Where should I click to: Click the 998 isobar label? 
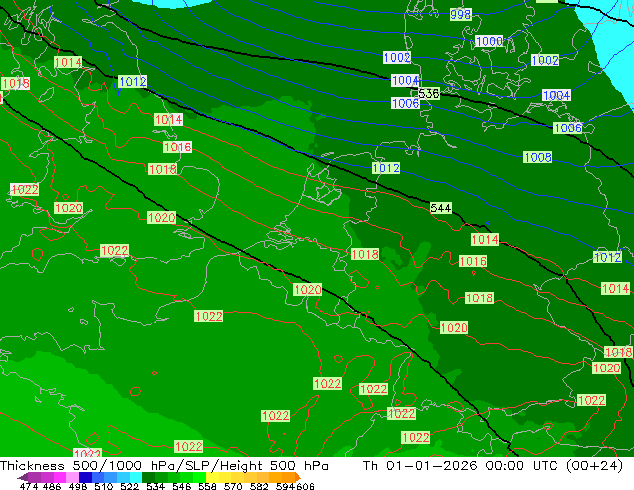tap(461, 15)
